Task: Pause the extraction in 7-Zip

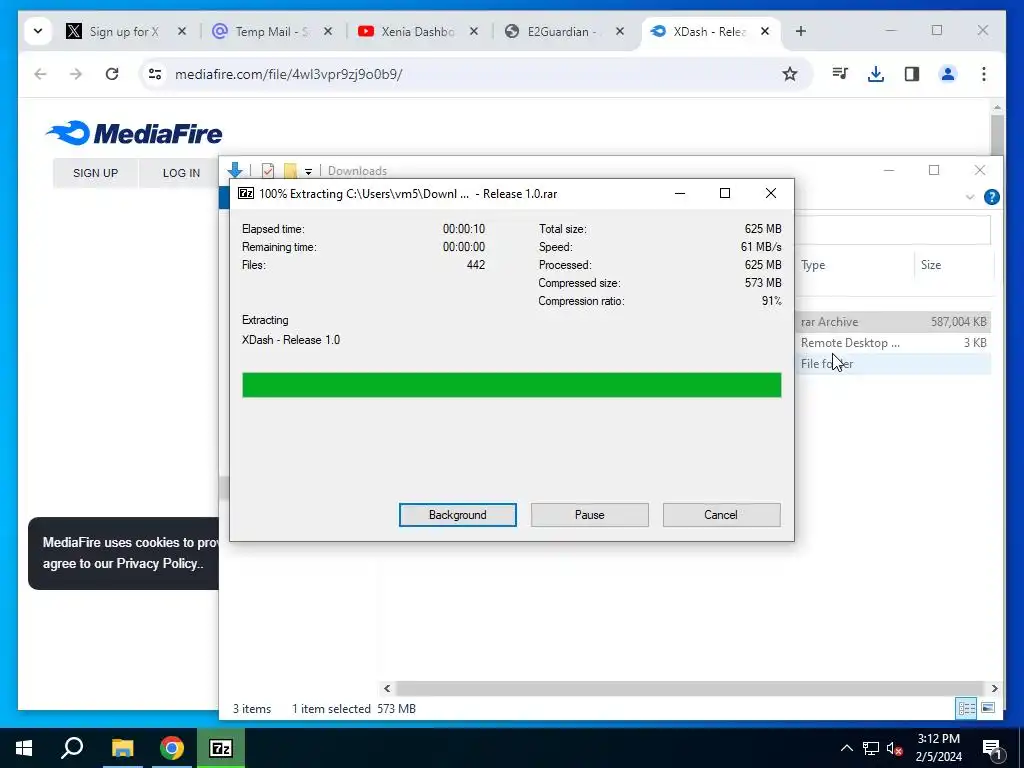Action: [x=589, y=515]
